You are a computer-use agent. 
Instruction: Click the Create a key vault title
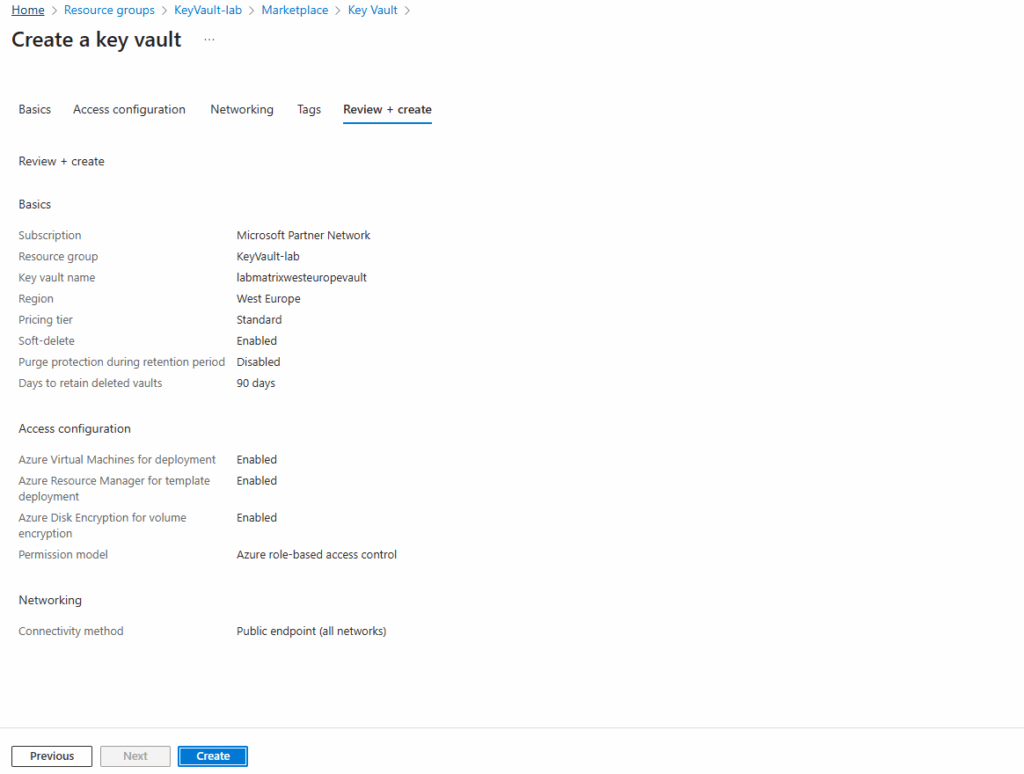97,40
